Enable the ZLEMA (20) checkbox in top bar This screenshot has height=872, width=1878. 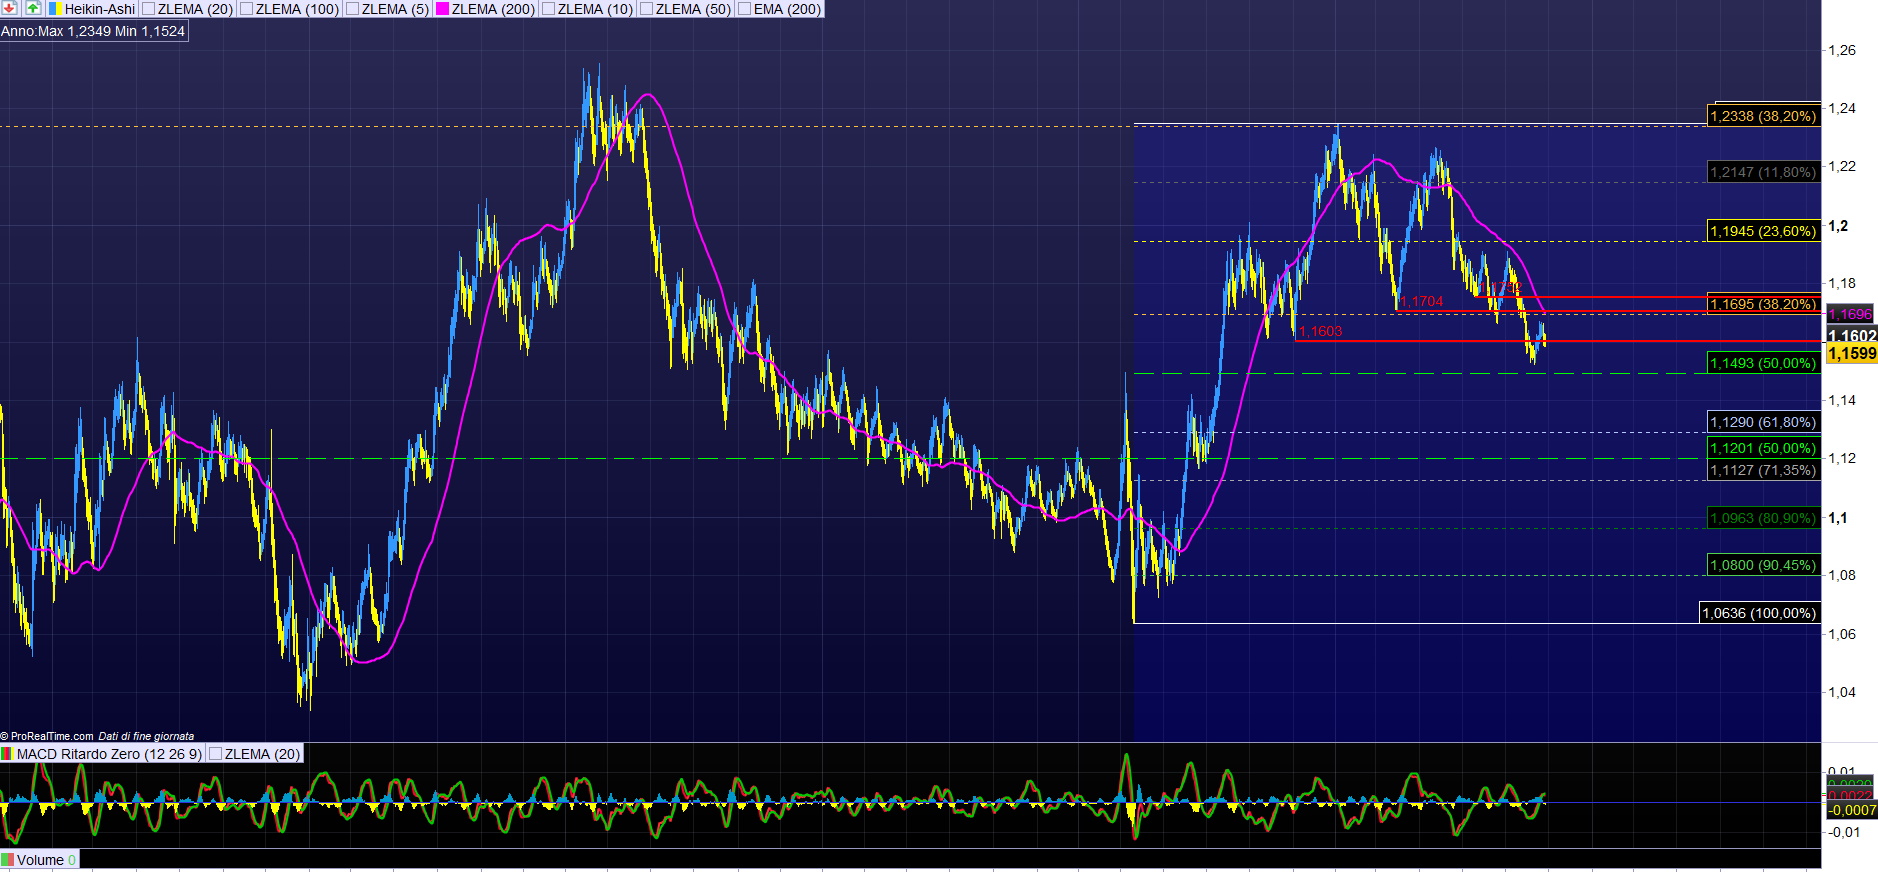click(x=149, y=9)
